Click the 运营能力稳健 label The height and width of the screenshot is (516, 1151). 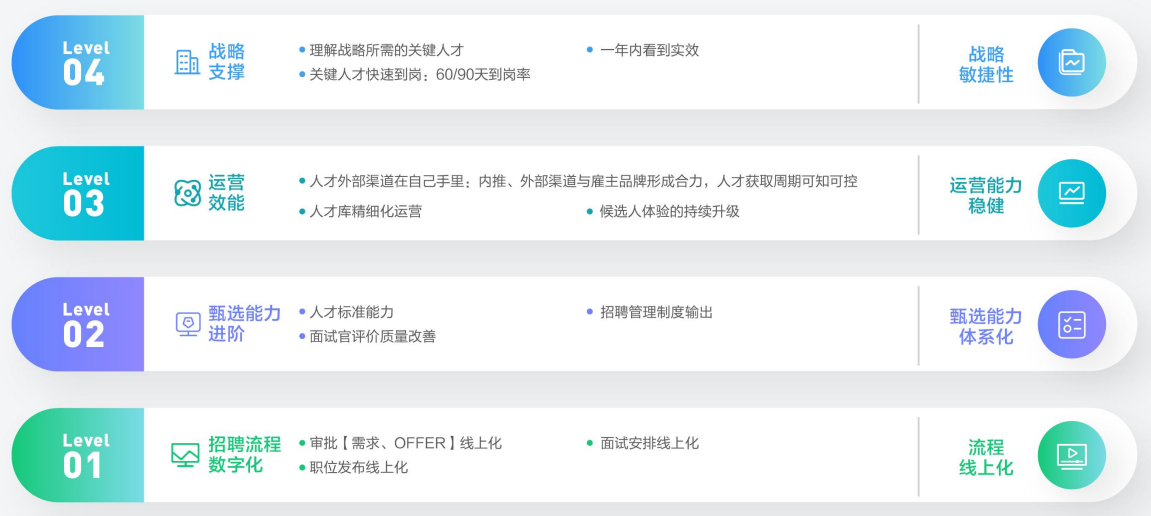[x=986, y=195]
